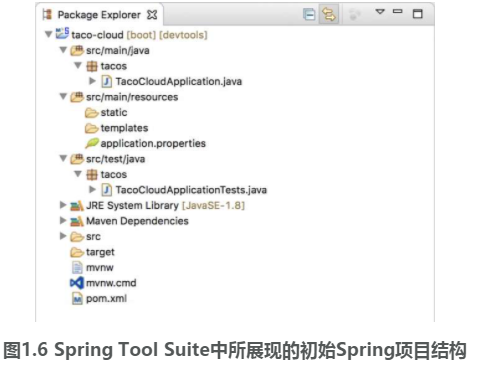Click the application.properties leaf icon
The width and height of the screenshot is (482, 368).
click(92, 143)
